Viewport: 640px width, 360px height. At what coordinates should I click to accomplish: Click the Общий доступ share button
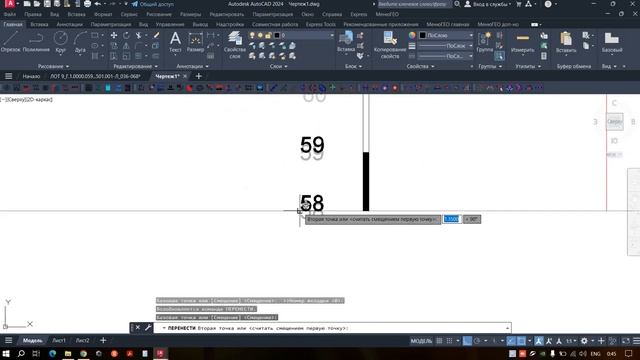pos(153,4)
